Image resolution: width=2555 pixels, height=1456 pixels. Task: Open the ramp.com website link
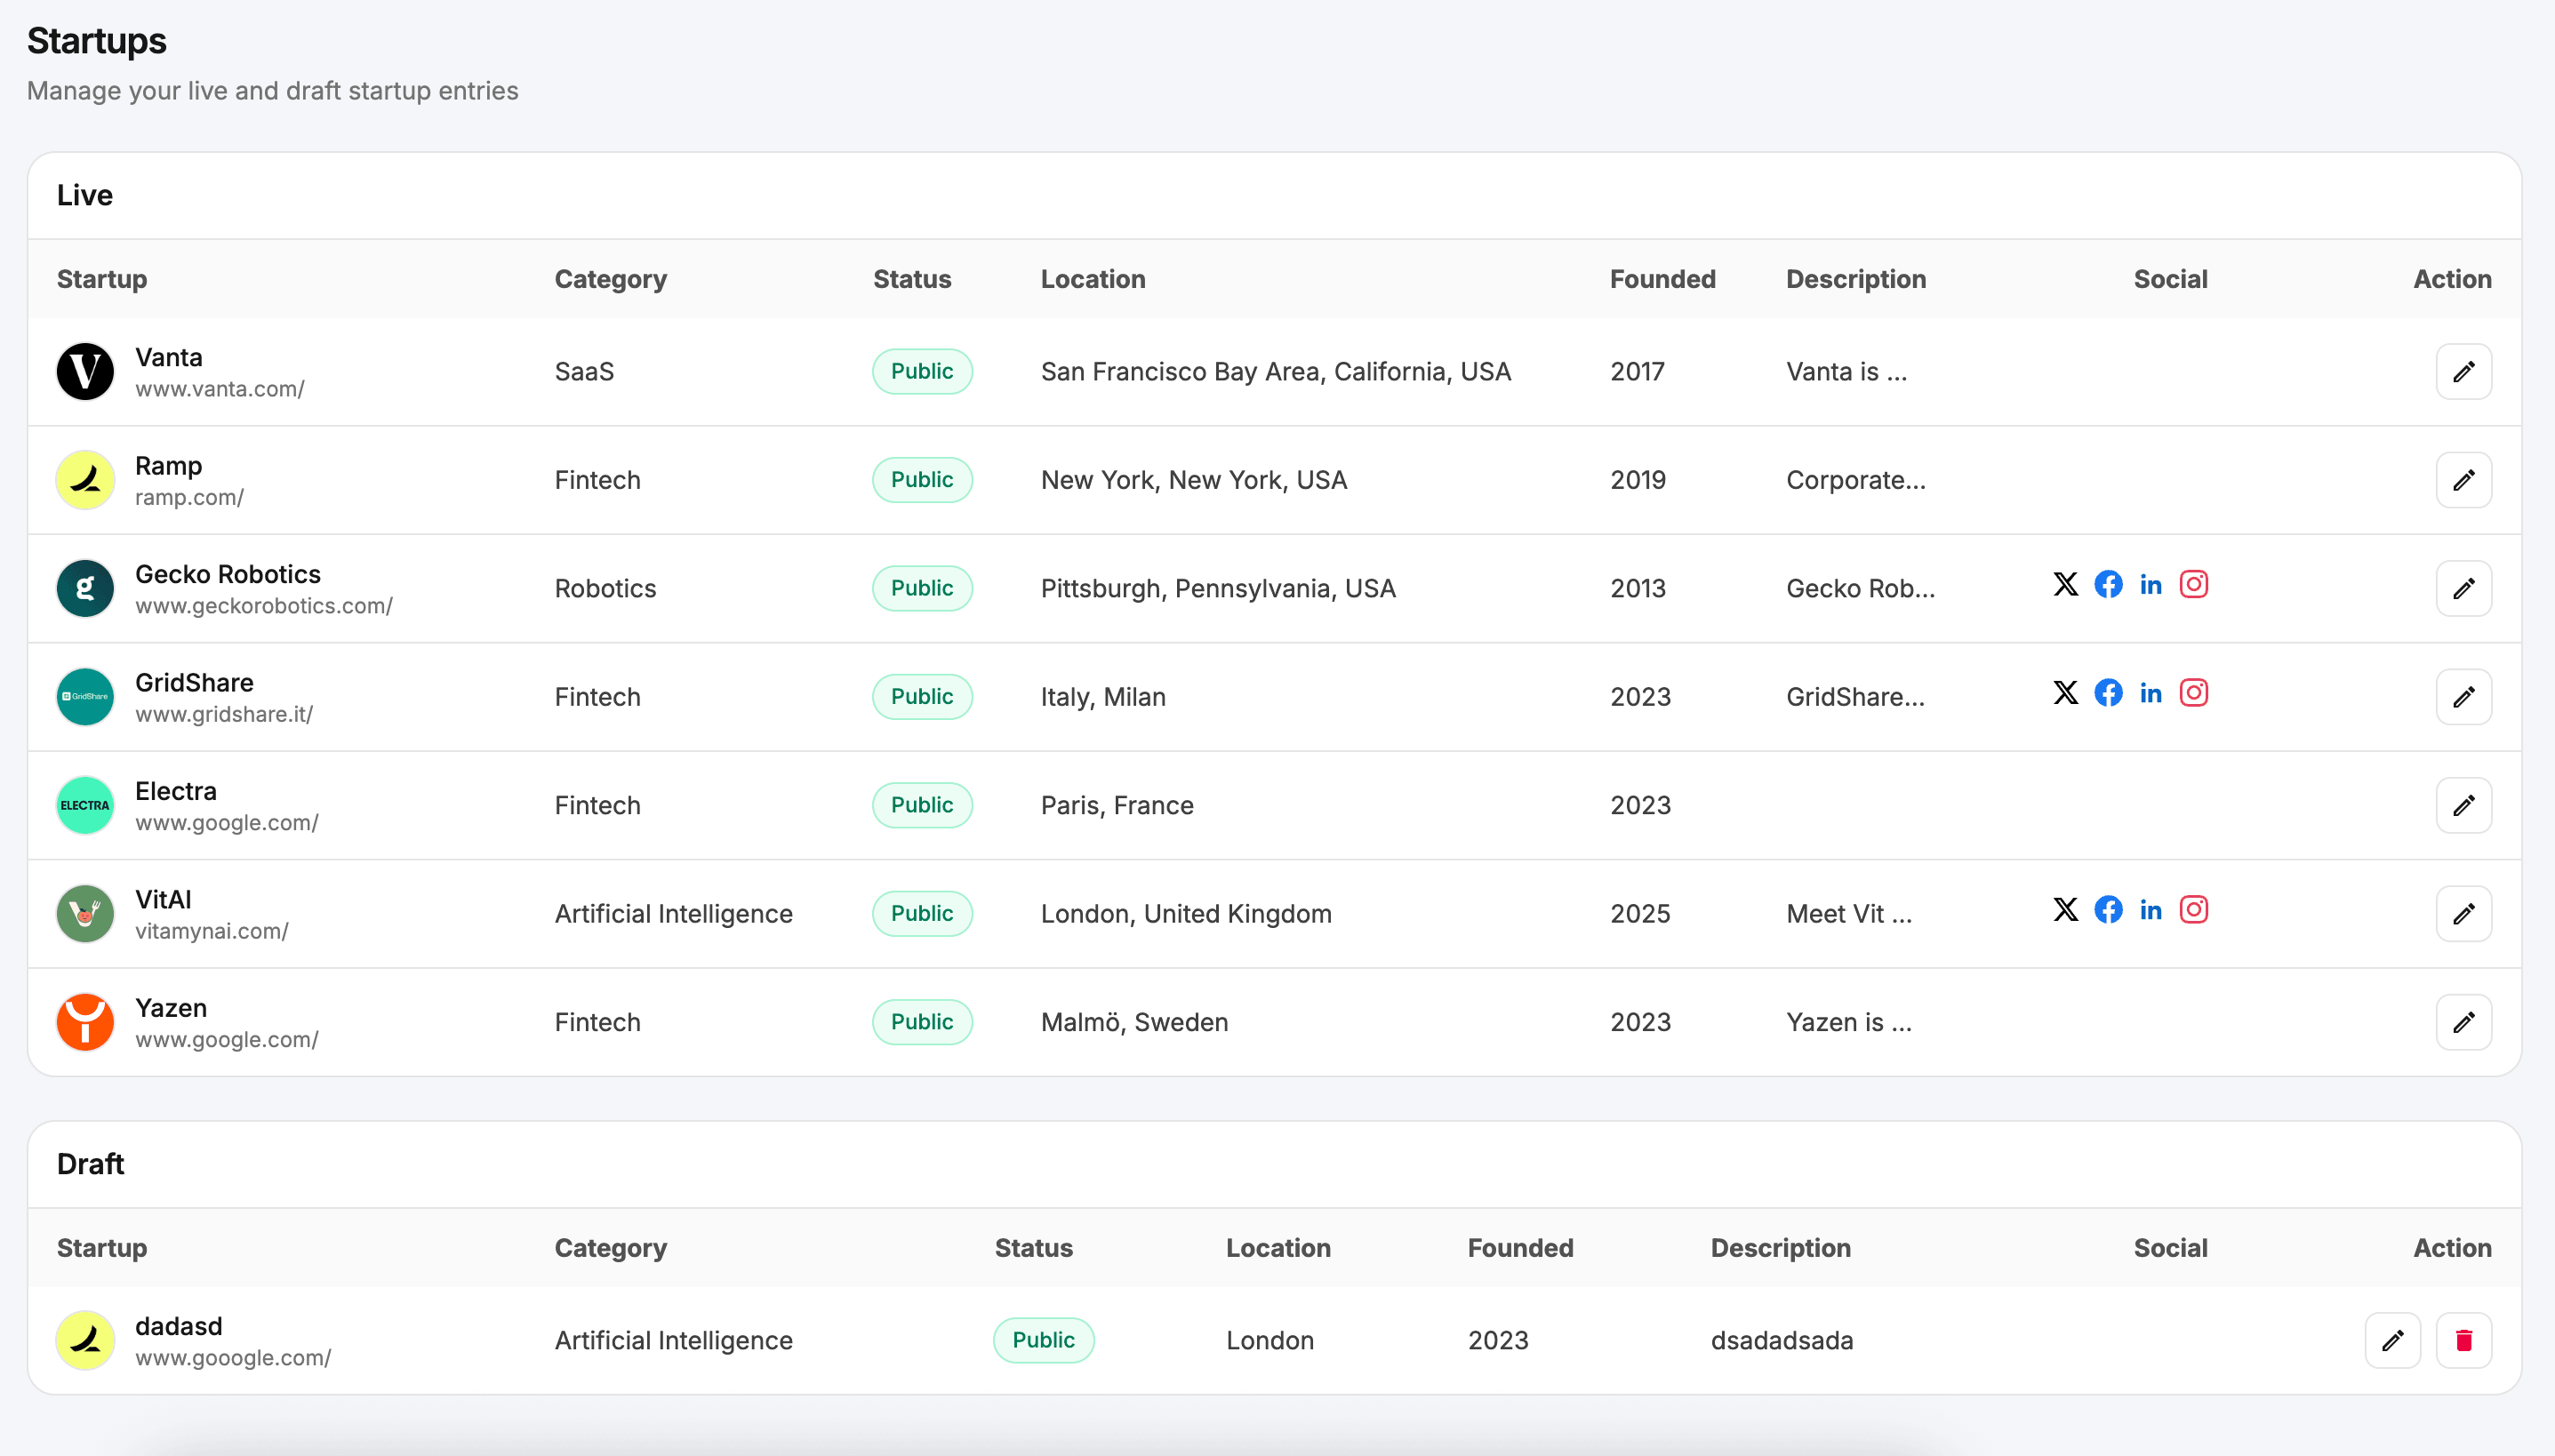click(x=189, y=496)
